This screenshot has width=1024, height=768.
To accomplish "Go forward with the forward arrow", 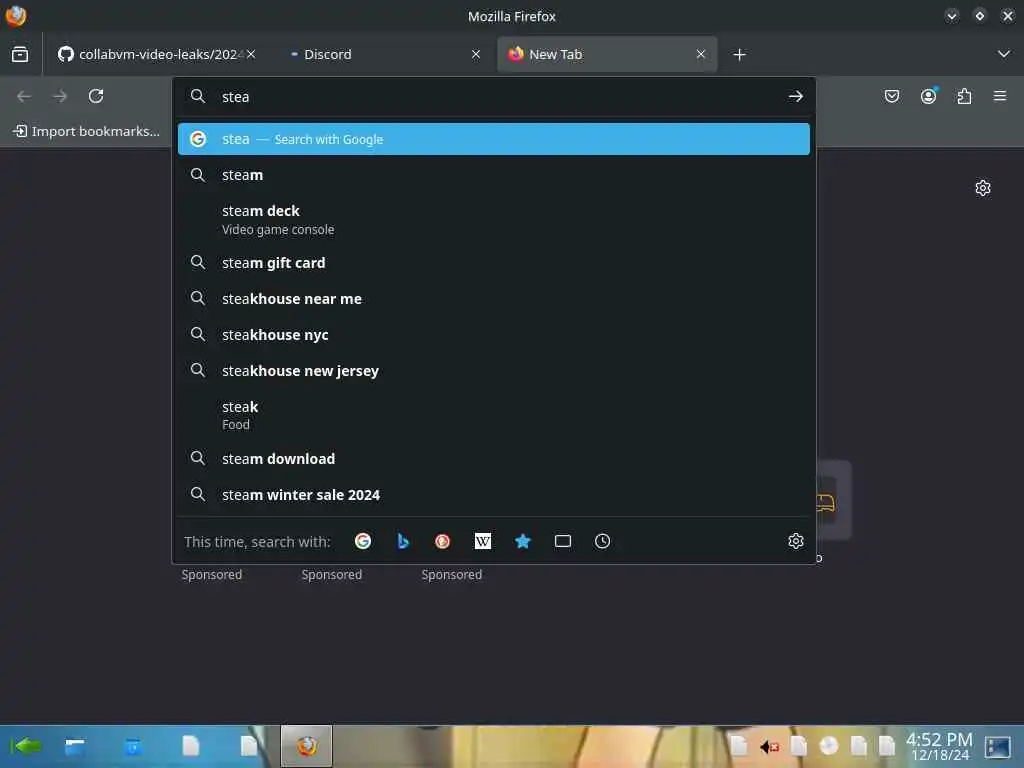I will click(x=60, y=97).
